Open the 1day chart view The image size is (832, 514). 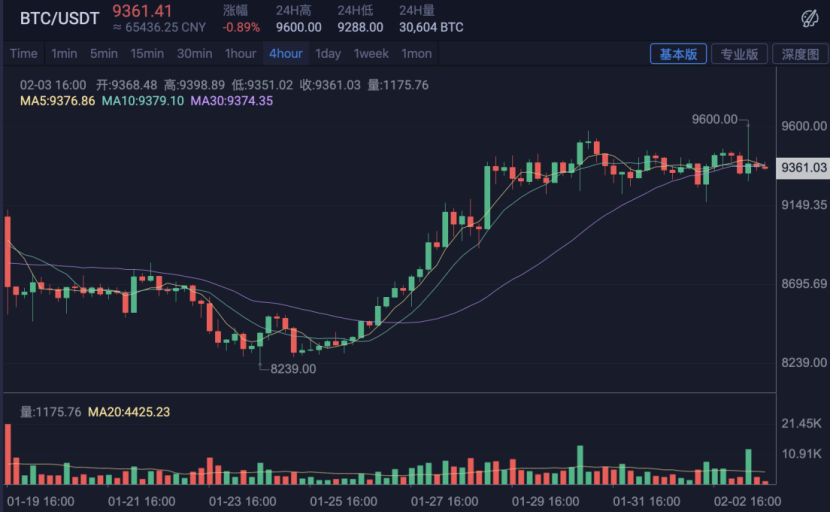coord(328,54)
